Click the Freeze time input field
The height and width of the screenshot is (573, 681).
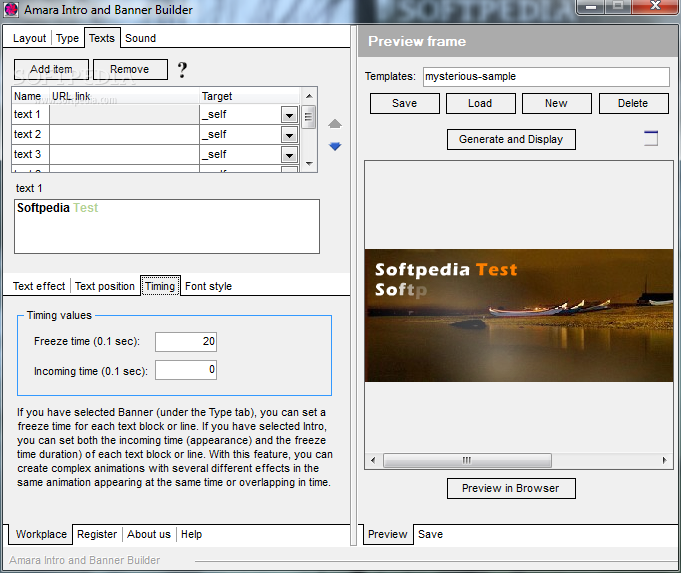point(186,341)
